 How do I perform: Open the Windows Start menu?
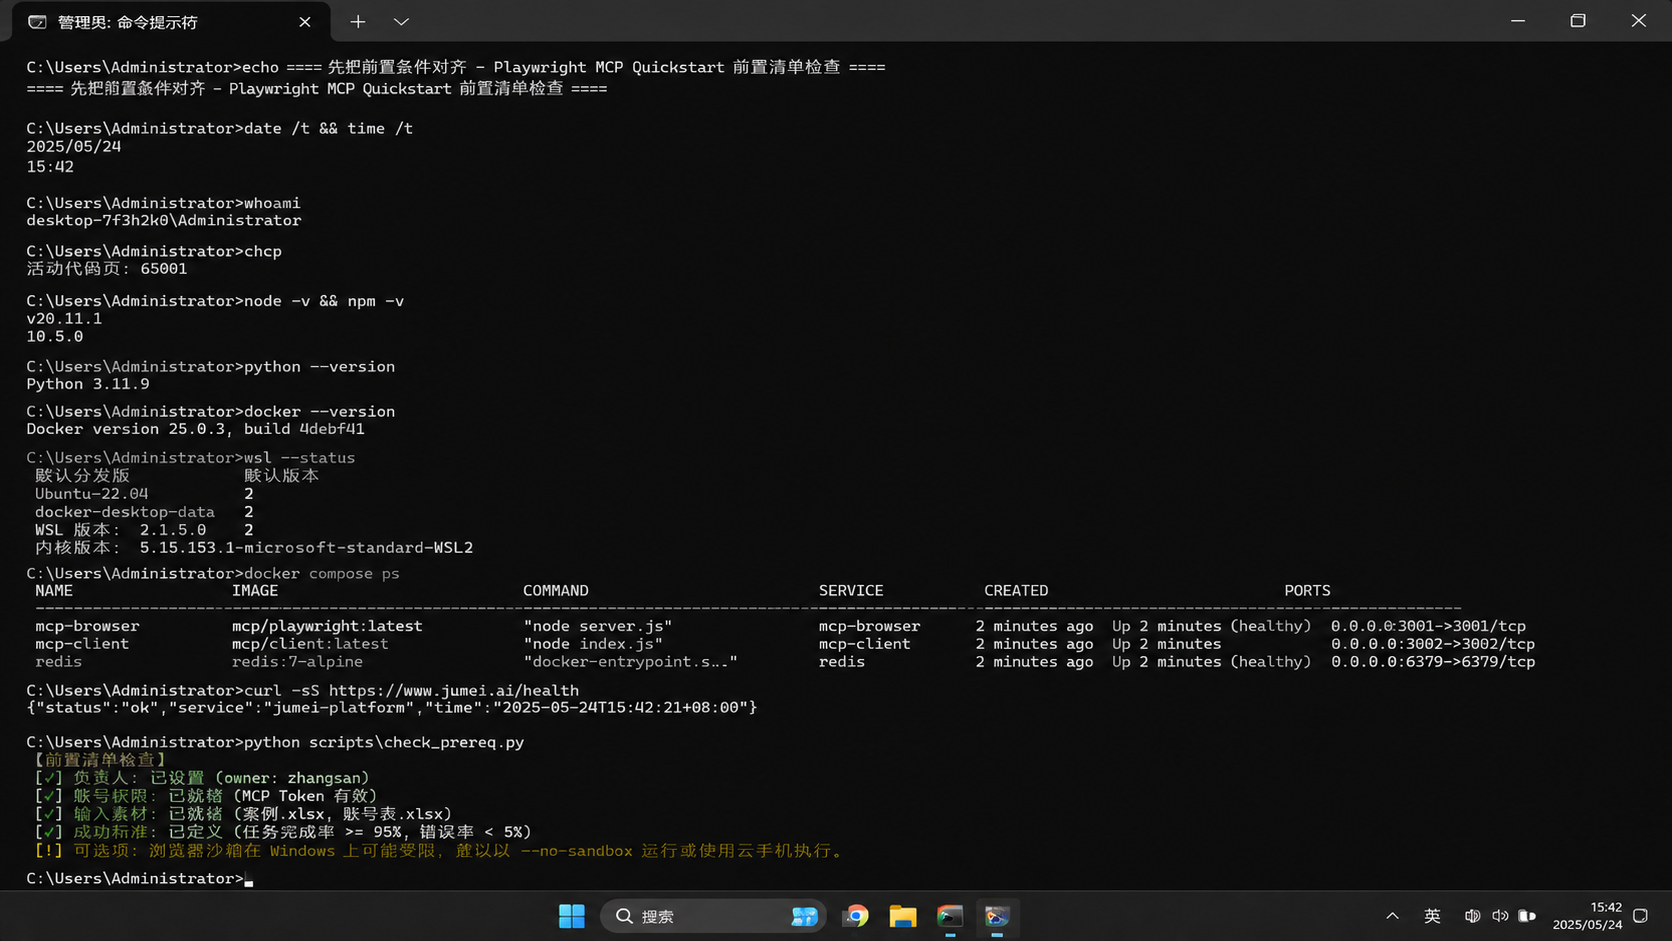tap(572, 916)
